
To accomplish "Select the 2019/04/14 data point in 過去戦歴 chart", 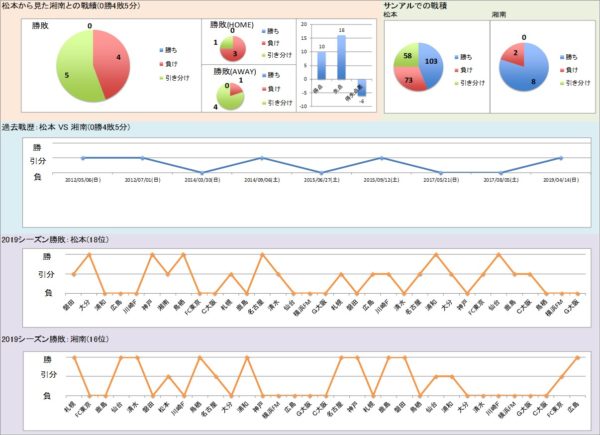I will (561, 158).
